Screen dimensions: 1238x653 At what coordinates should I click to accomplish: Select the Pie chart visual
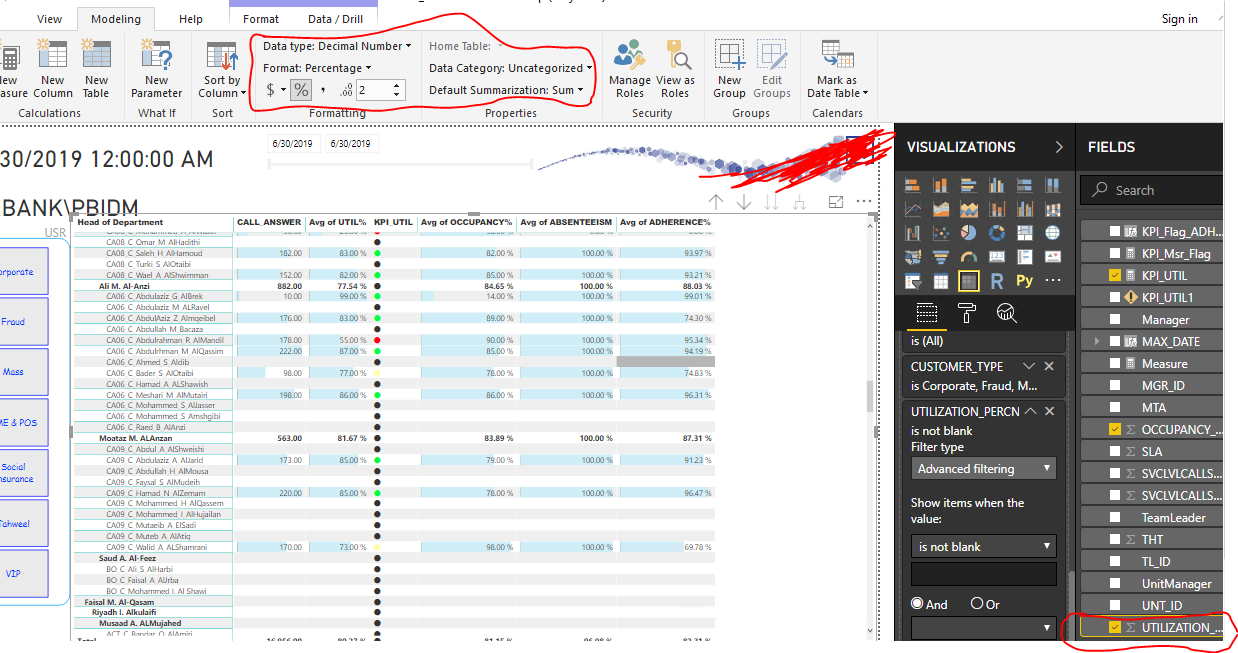(968, 233)
